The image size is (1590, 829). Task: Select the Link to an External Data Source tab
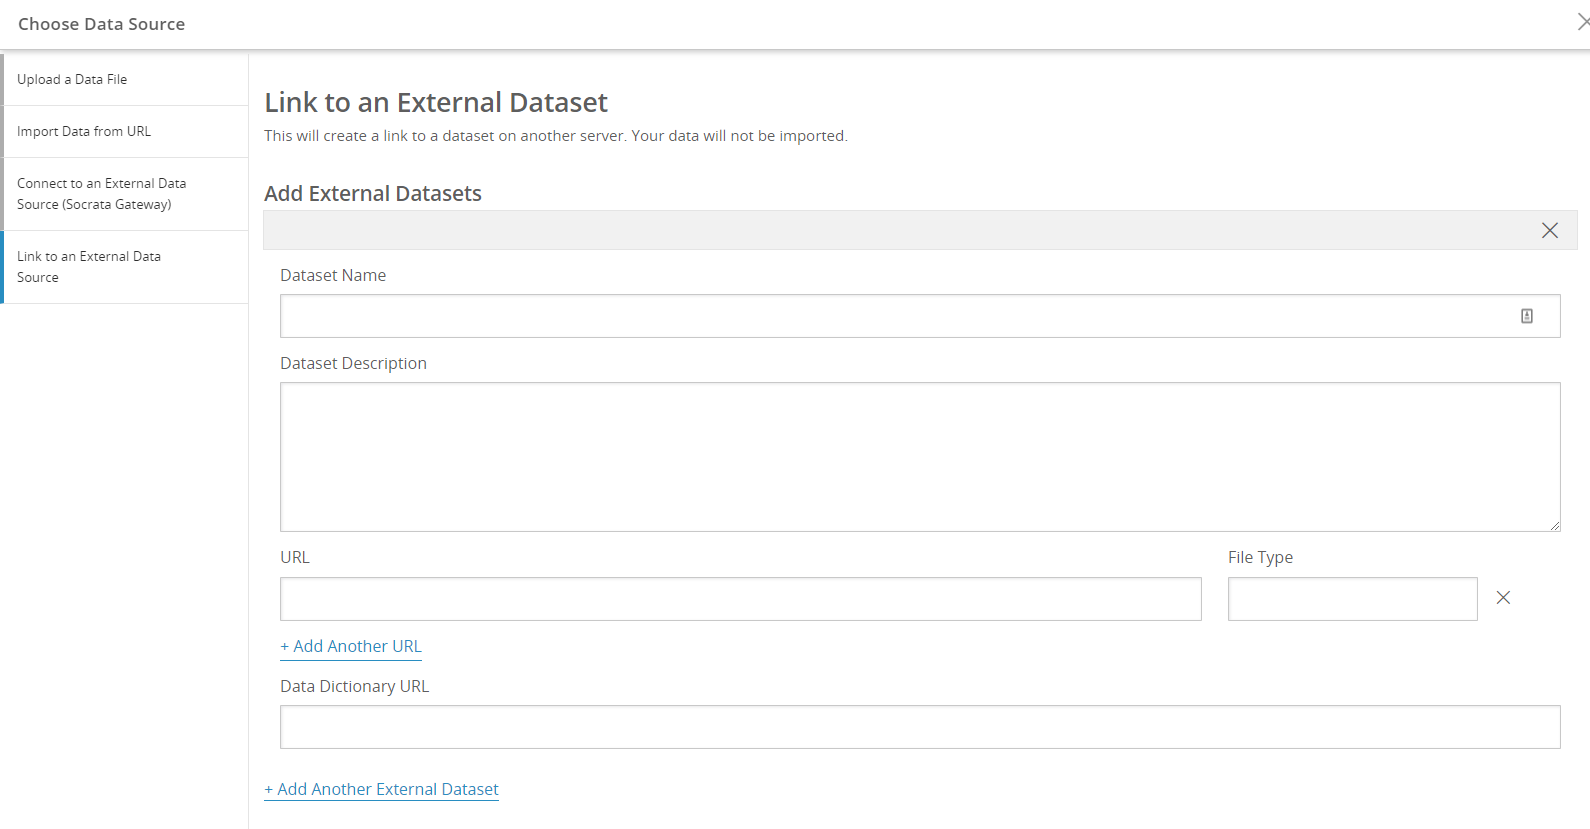[x=125, y=267]
